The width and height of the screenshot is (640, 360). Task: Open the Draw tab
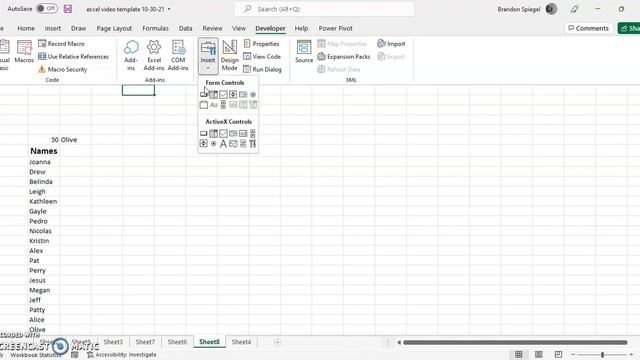[78, 28]
